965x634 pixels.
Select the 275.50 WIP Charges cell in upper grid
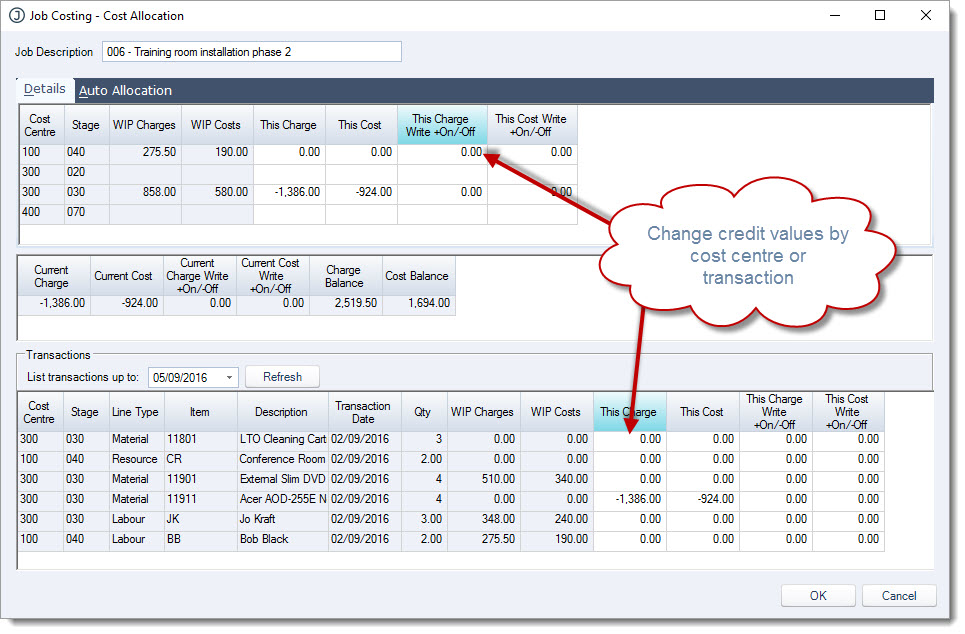(x=145, y=152)
